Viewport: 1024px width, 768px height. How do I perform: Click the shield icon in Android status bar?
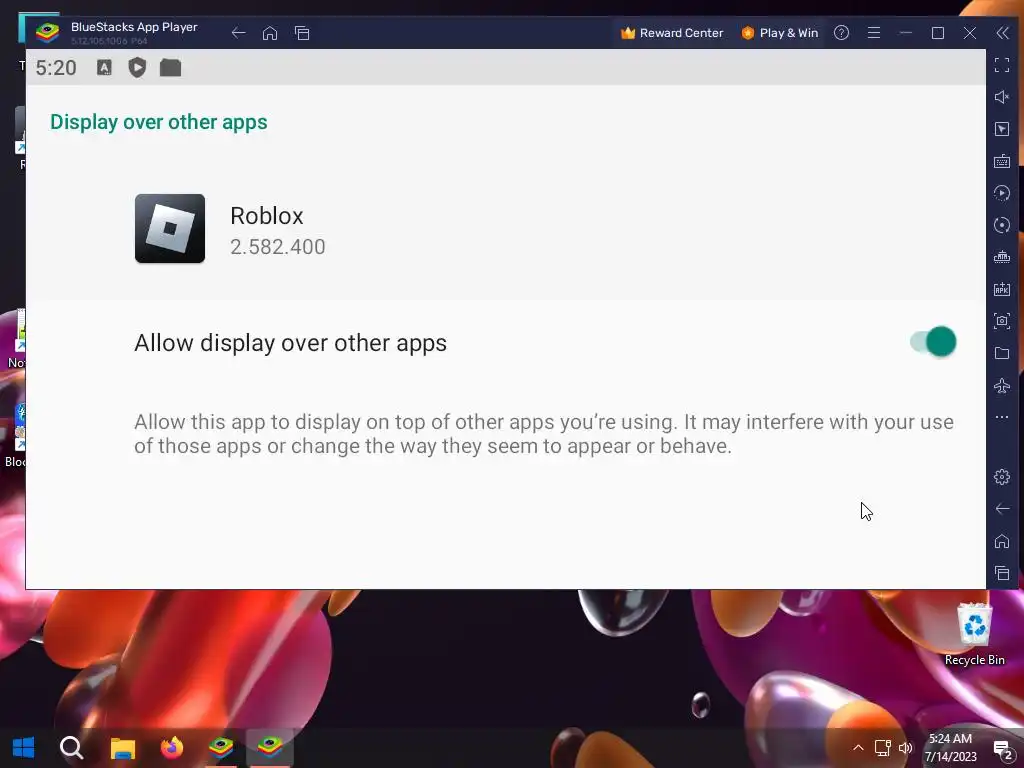pos(136,67)
